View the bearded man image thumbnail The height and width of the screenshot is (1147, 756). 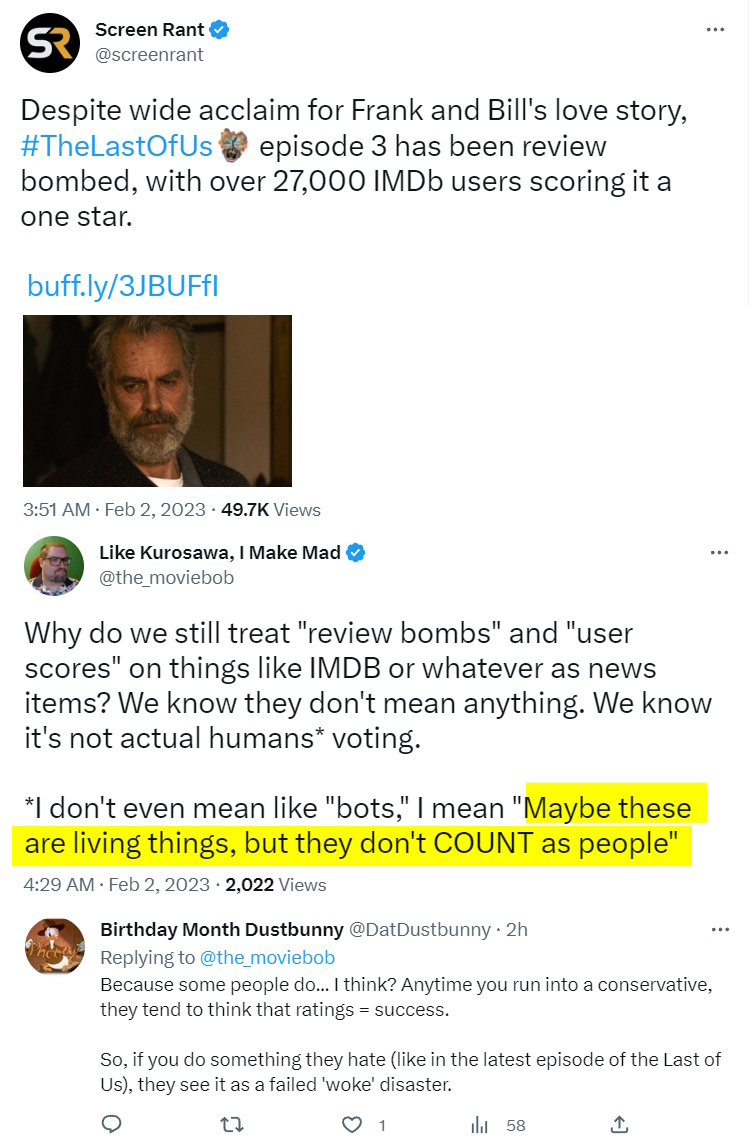(x=157, y=401)
